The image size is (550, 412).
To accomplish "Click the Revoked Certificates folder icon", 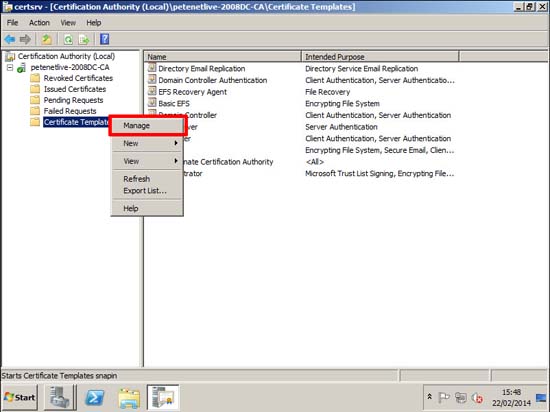I will (x=35, y=78).
